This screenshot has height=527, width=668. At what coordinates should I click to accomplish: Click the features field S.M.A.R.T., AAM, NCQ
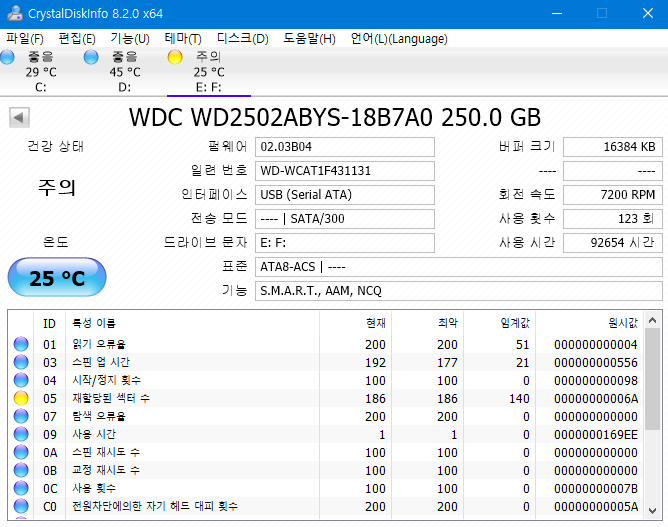pos(459,291)
